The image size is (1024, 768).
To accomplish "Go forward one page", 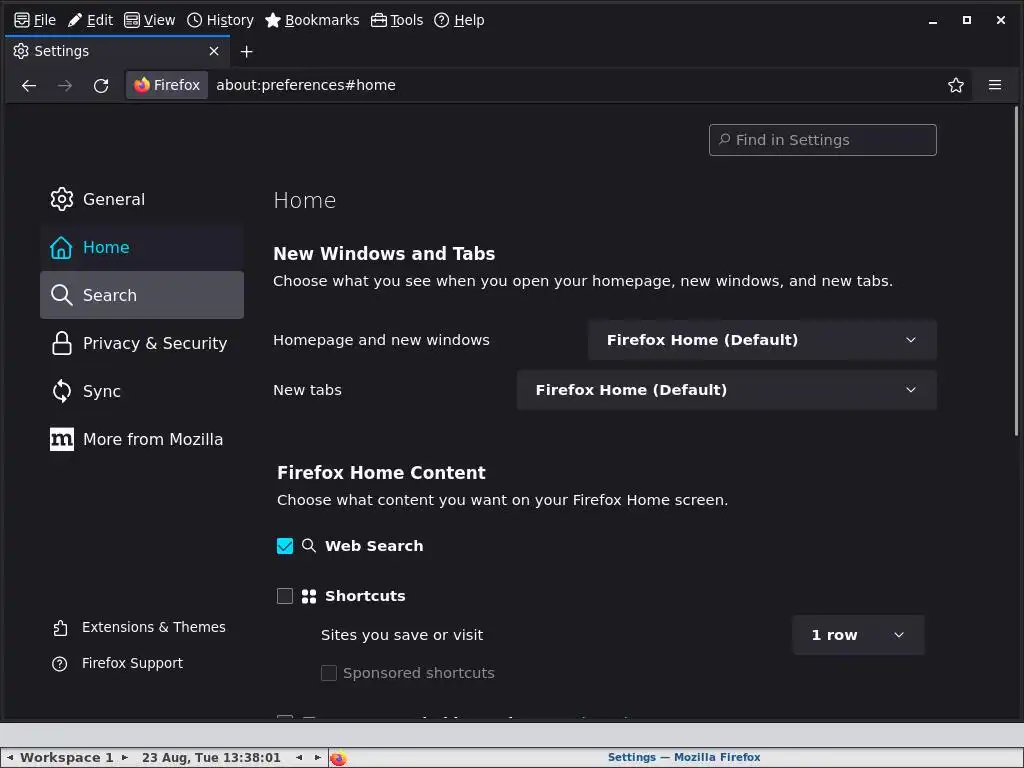I will point(65,86).
